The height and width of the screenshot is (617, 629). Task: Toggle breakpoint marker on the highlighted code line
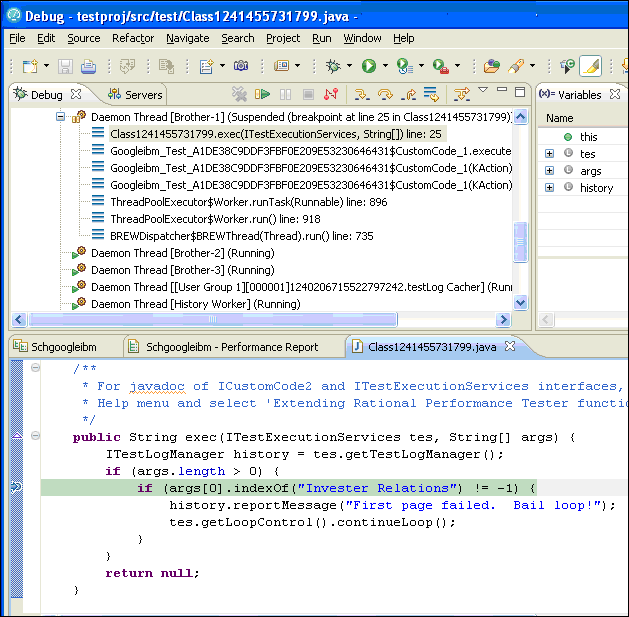coord(16,488)
